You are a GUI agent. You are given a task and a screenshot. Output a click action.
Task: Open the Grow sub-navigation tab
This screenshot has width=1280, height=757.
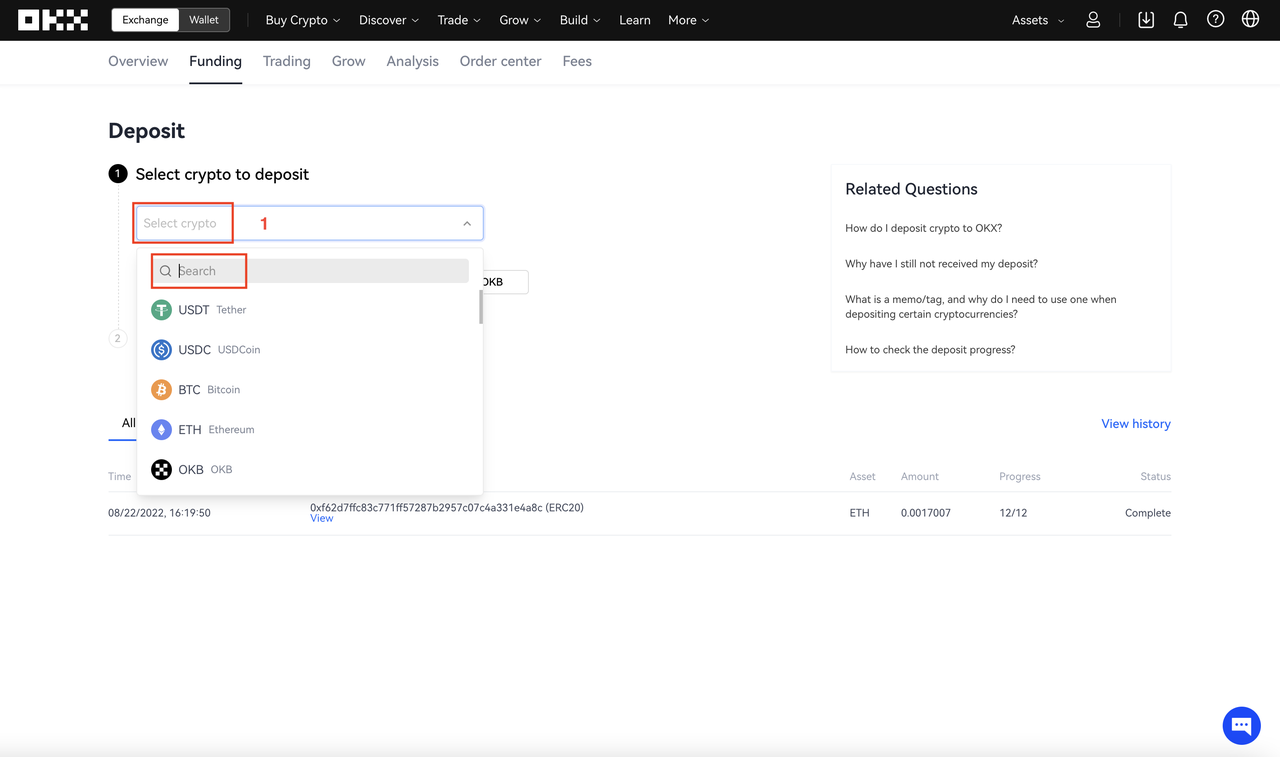click(349, 61)
